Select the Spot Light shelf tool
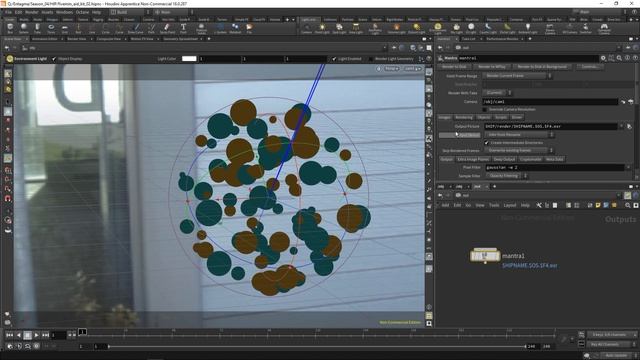This screenshot has height=360, width=640. point(339,29)
